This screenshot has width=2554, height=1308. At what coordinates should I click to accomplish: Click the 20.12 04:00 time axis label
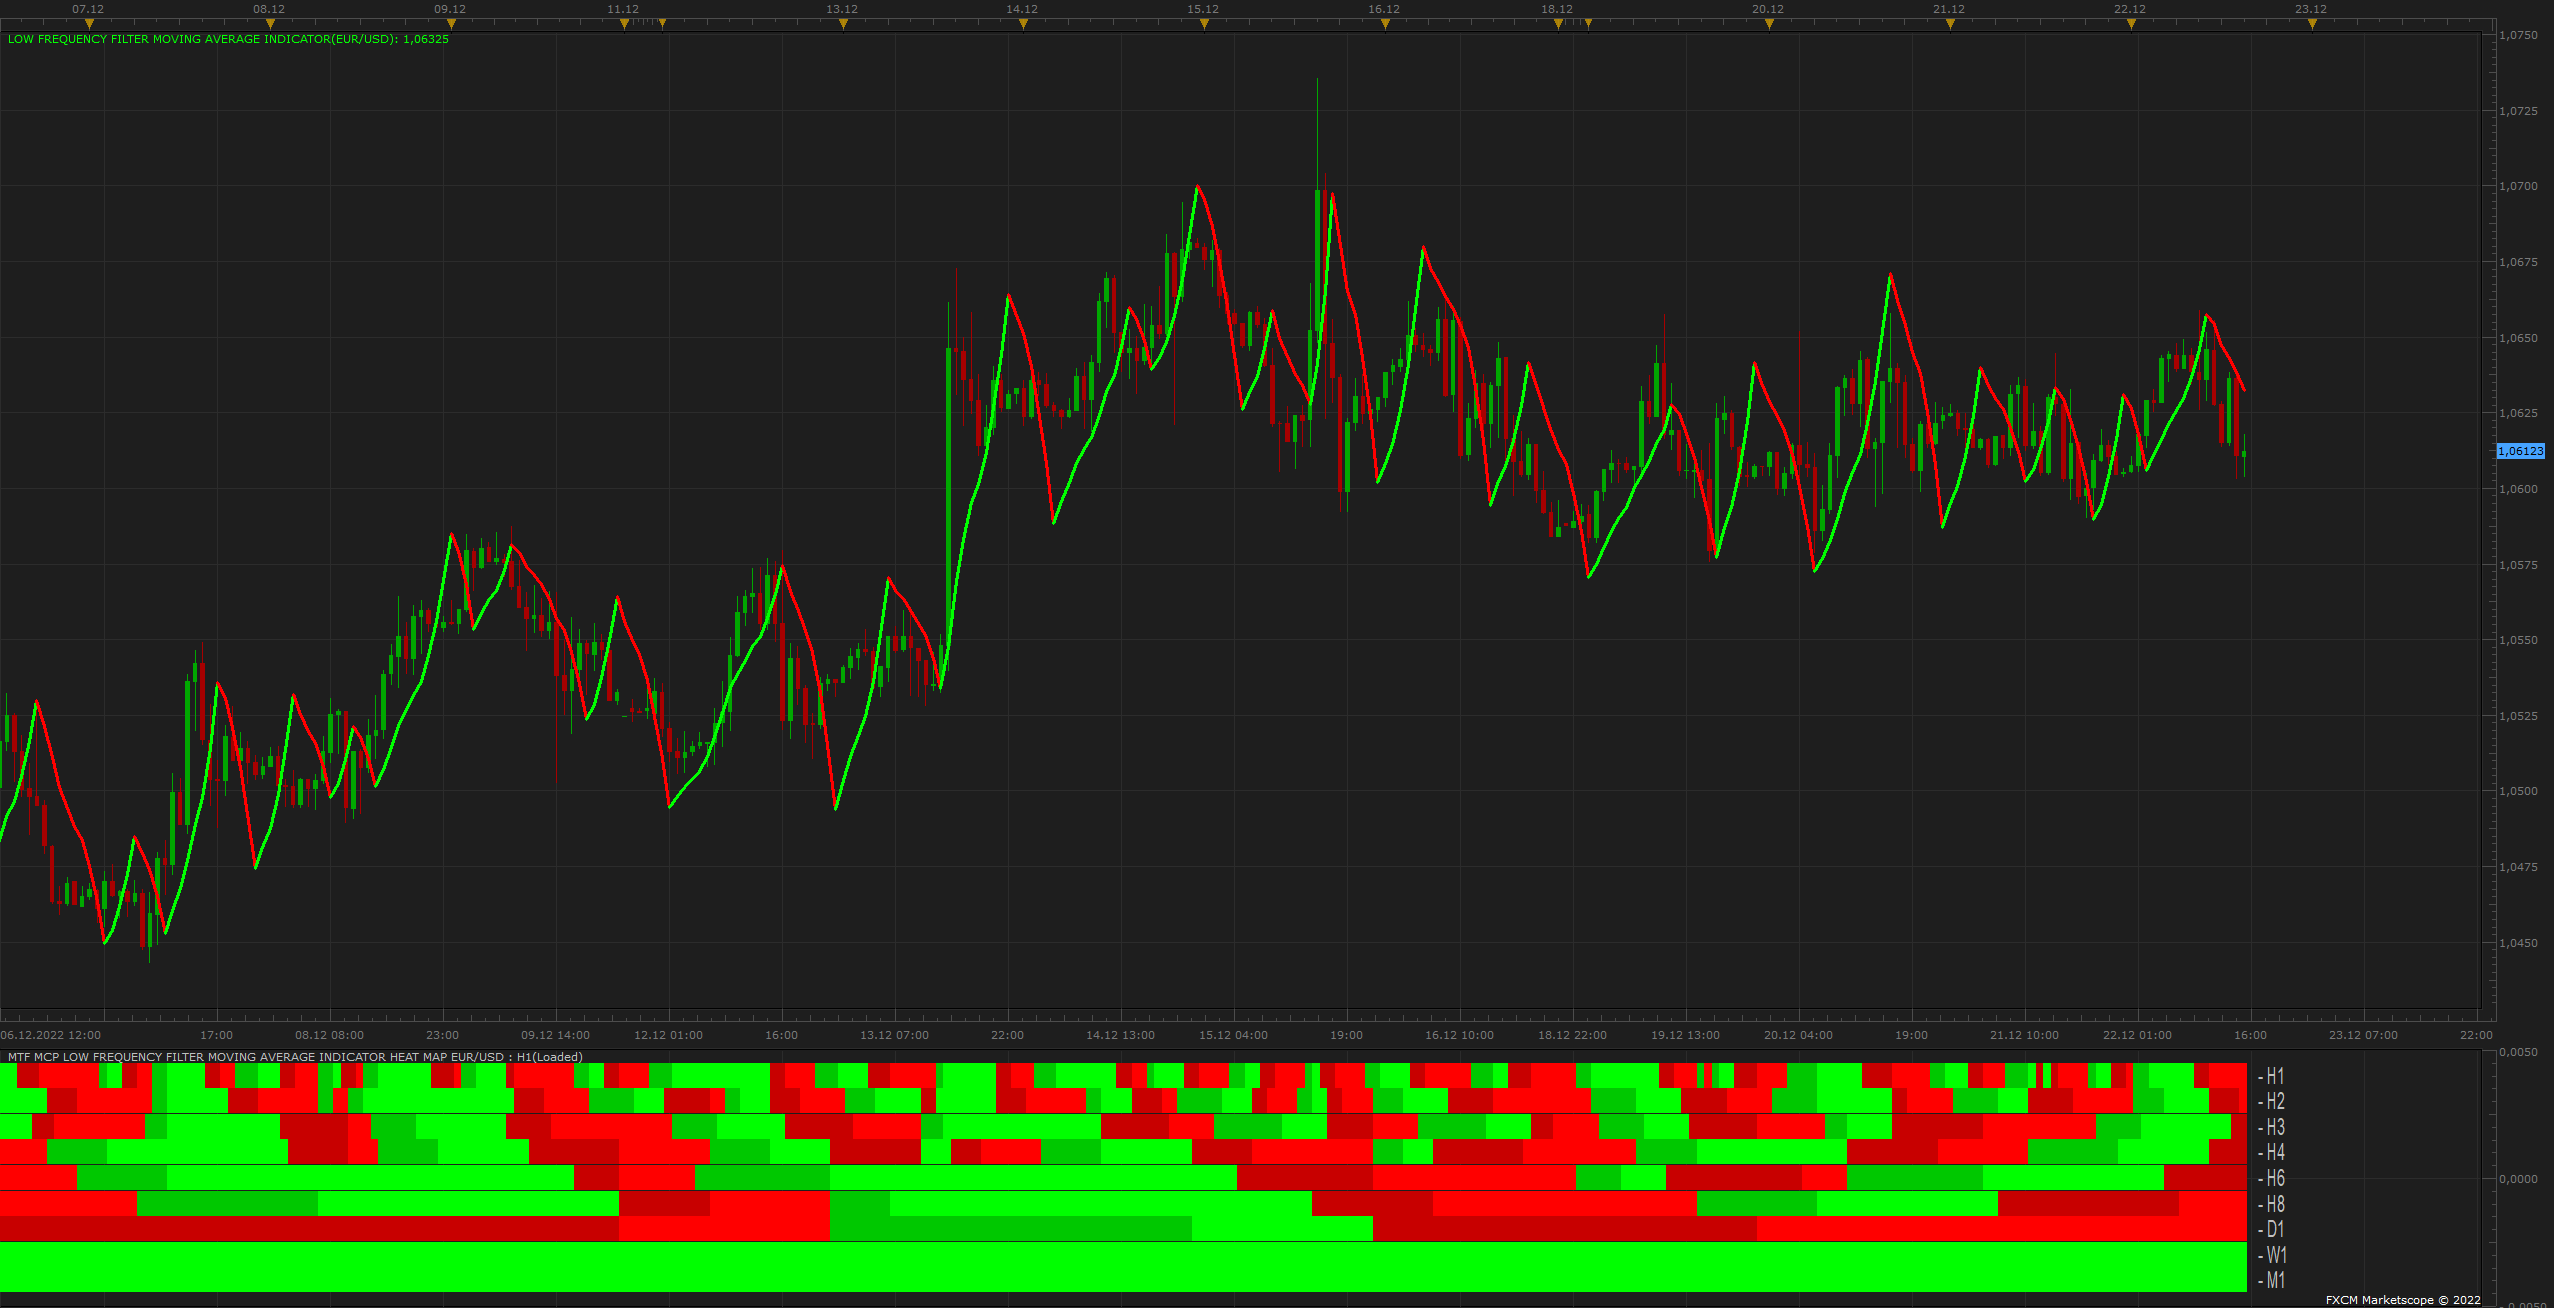(1798, 1035)
